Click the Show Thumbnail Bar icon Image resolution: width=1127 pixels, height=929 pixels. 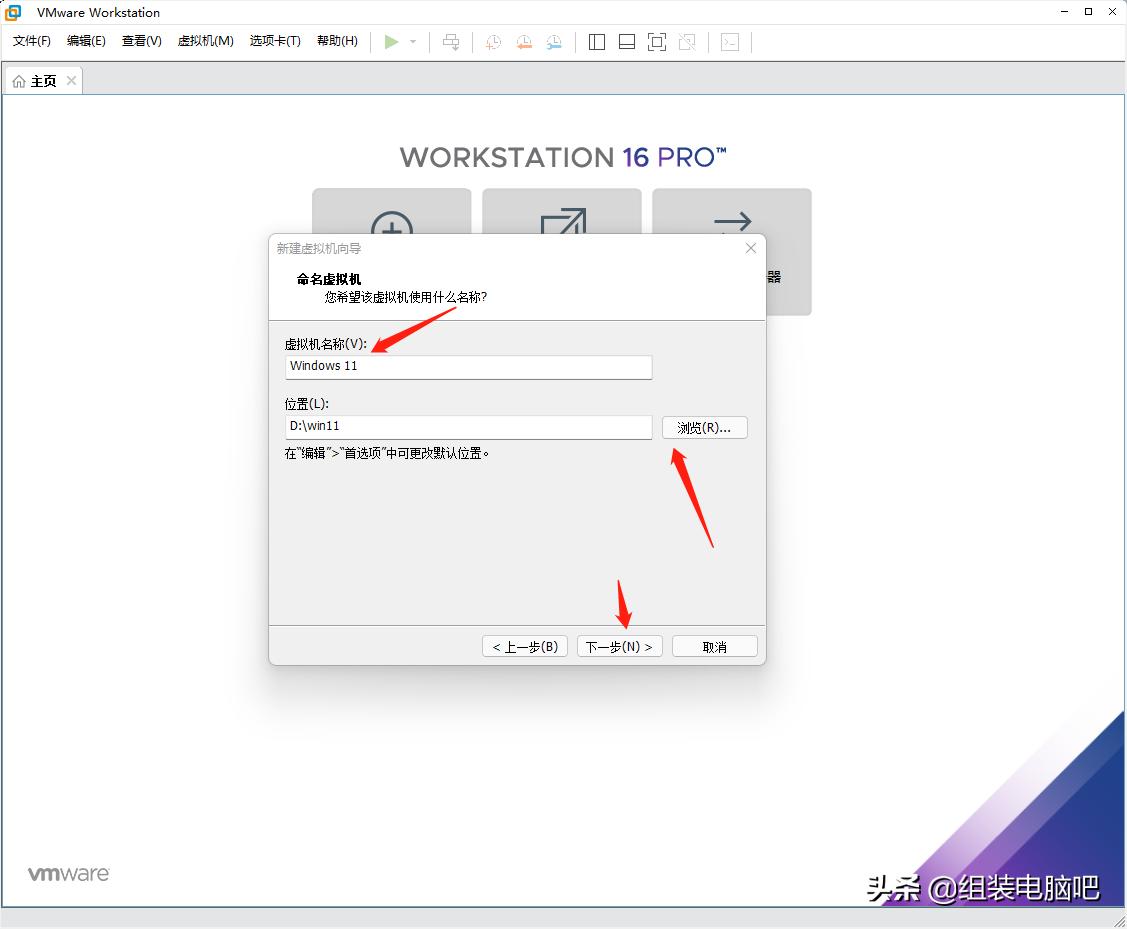pos(625,41)
